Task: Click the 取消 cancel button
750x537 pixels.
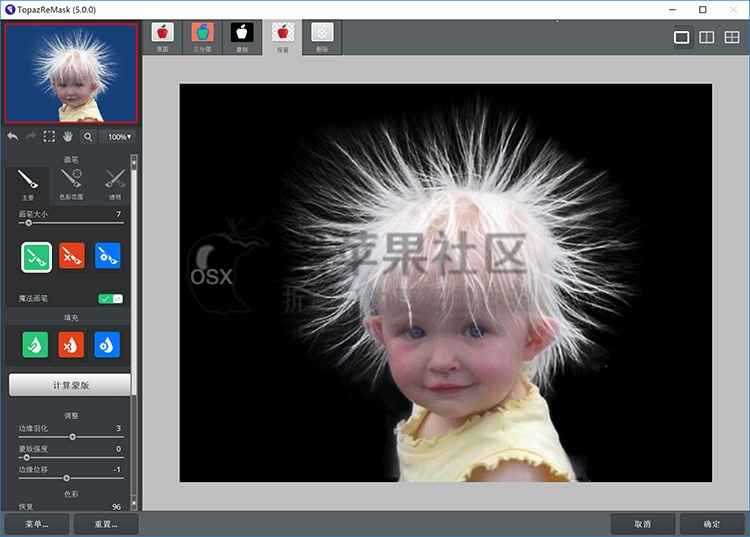Action: [x=642, y=524]
